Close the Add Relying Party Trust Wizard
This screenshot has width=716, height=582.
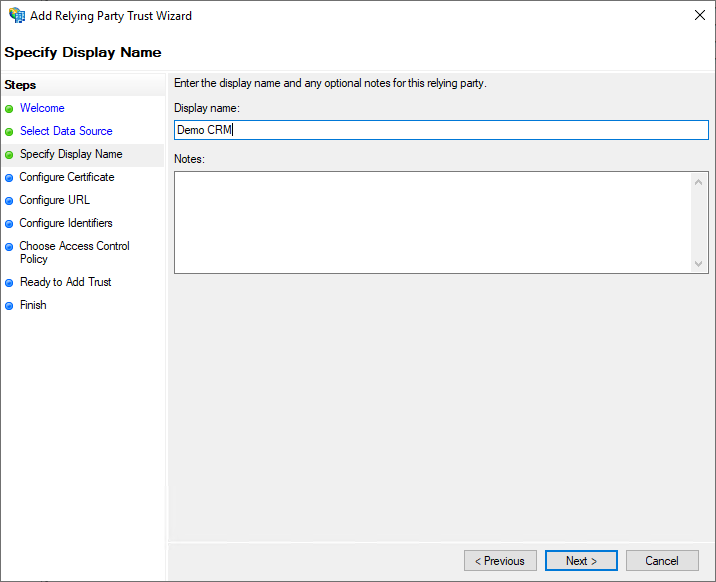[x=696, y=16]
